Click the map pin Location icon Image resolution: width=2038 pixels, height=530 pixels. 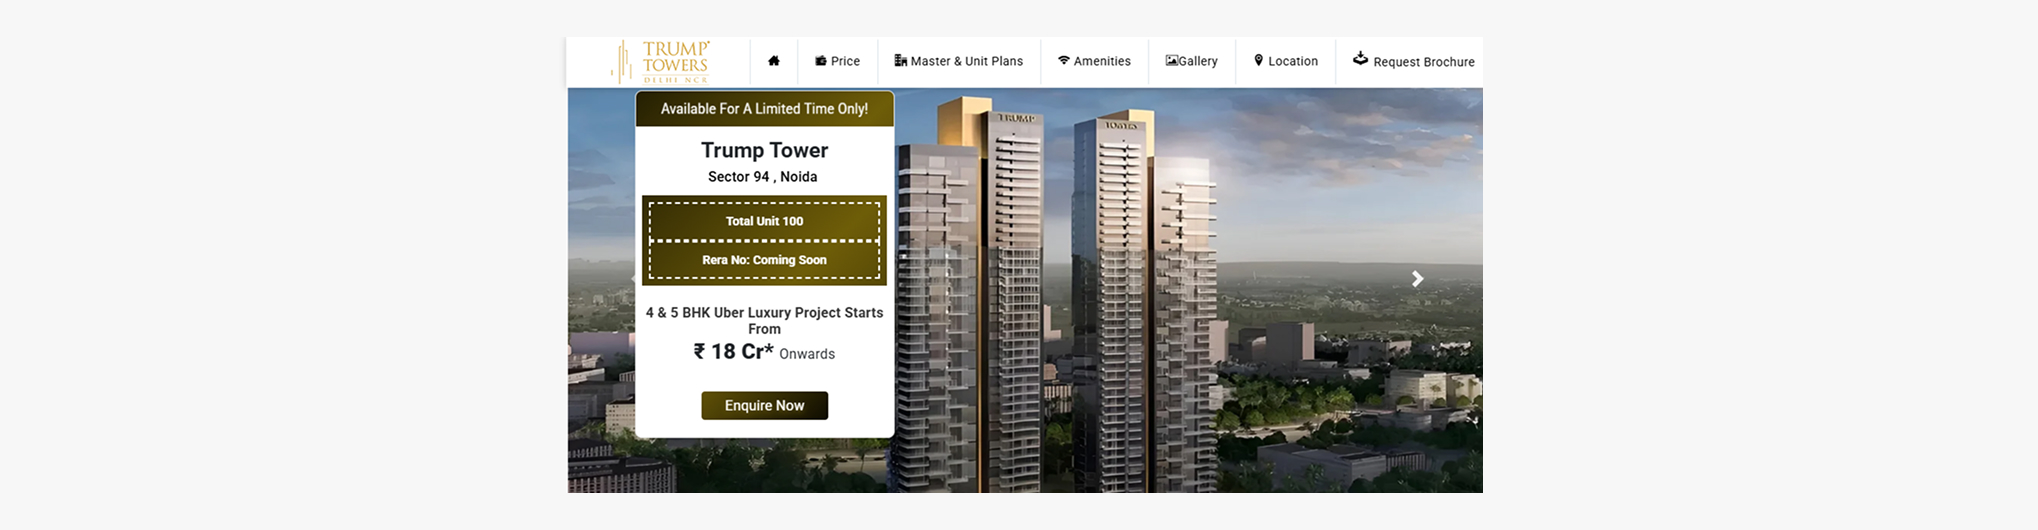click(1258, 61)
